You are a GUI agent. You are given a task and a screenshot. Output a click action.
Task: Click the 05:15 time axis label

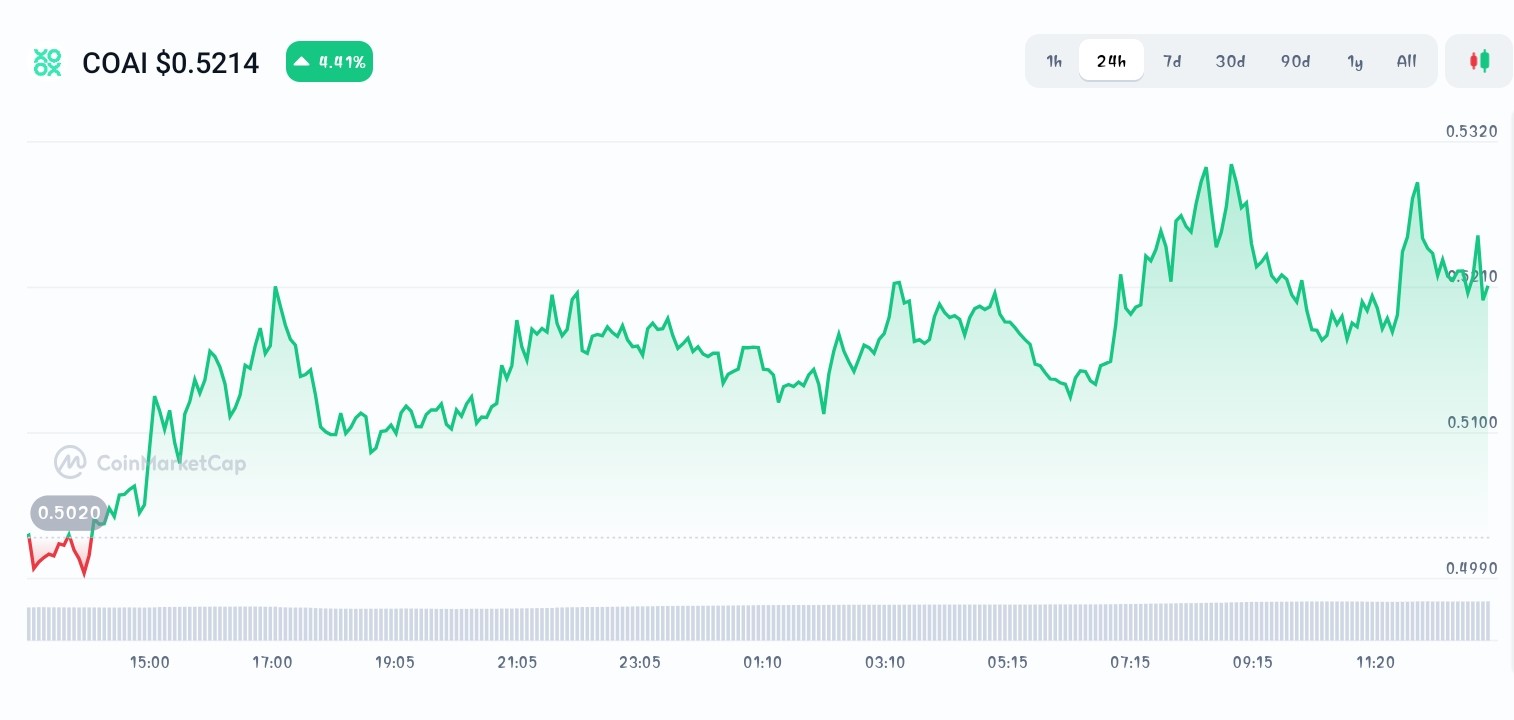[x=1007, y=662]
